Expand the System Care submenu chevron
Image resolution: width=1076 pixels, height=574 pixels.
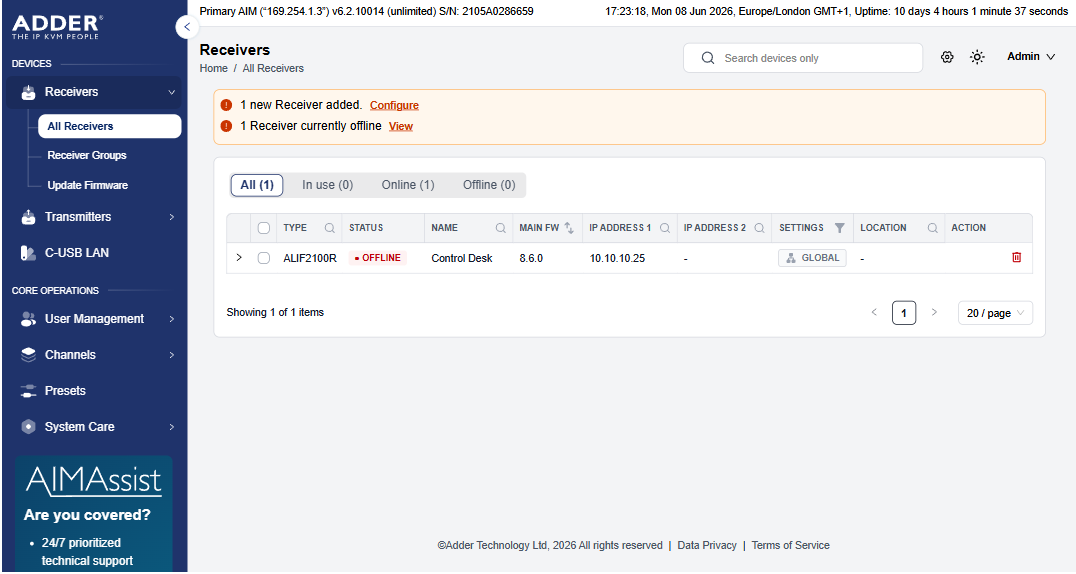pos(172,426)
